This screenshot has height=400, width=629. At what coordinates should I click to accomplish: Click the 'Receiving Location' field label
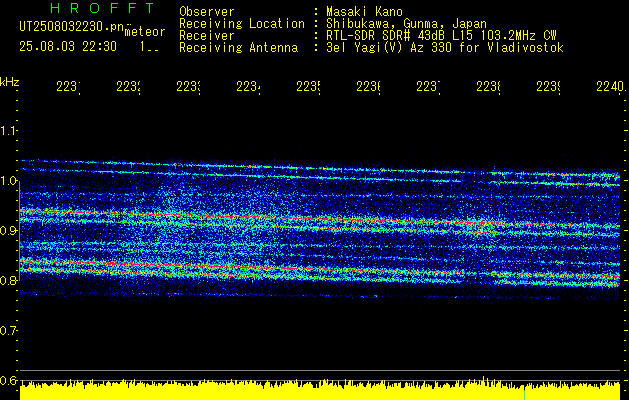(x=242, y=24)
